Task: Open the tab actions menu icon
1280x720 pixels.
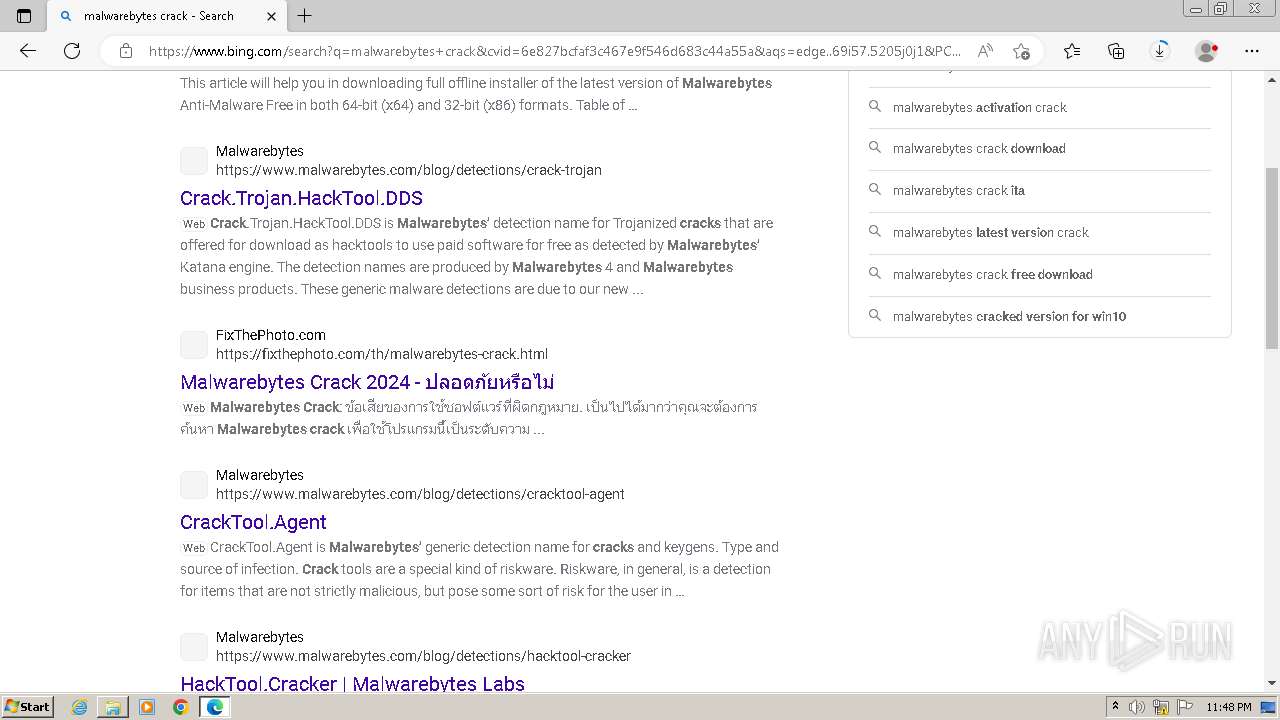Action: 24,16
